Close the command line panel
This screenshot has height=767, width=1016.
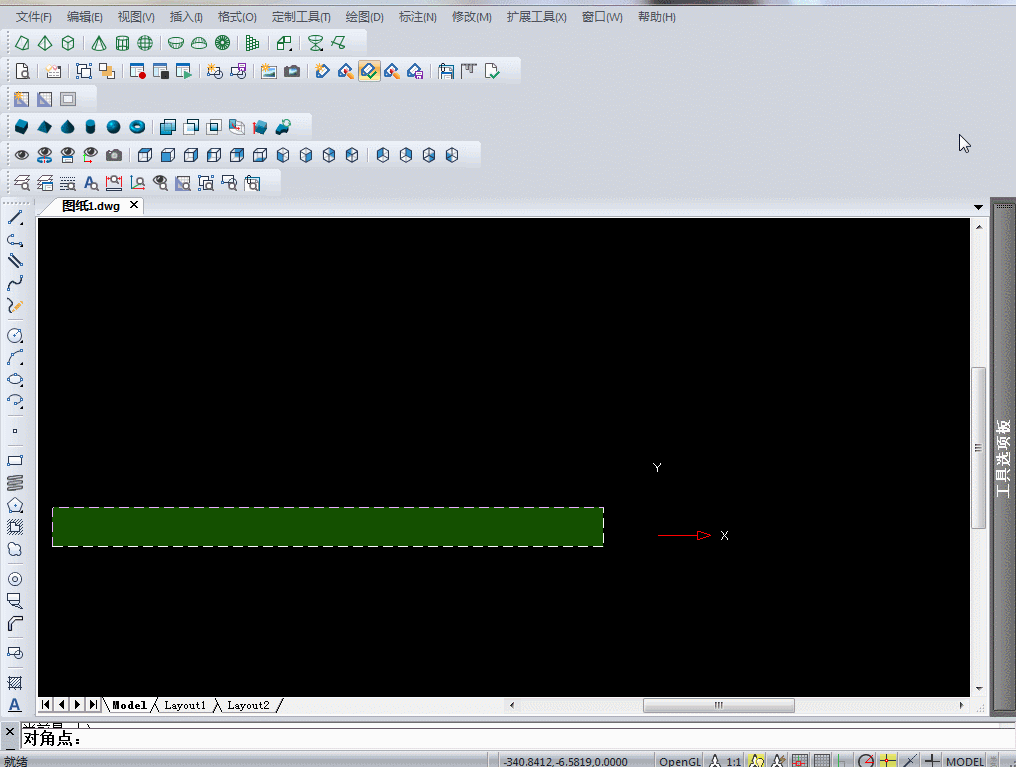point(10,731)
